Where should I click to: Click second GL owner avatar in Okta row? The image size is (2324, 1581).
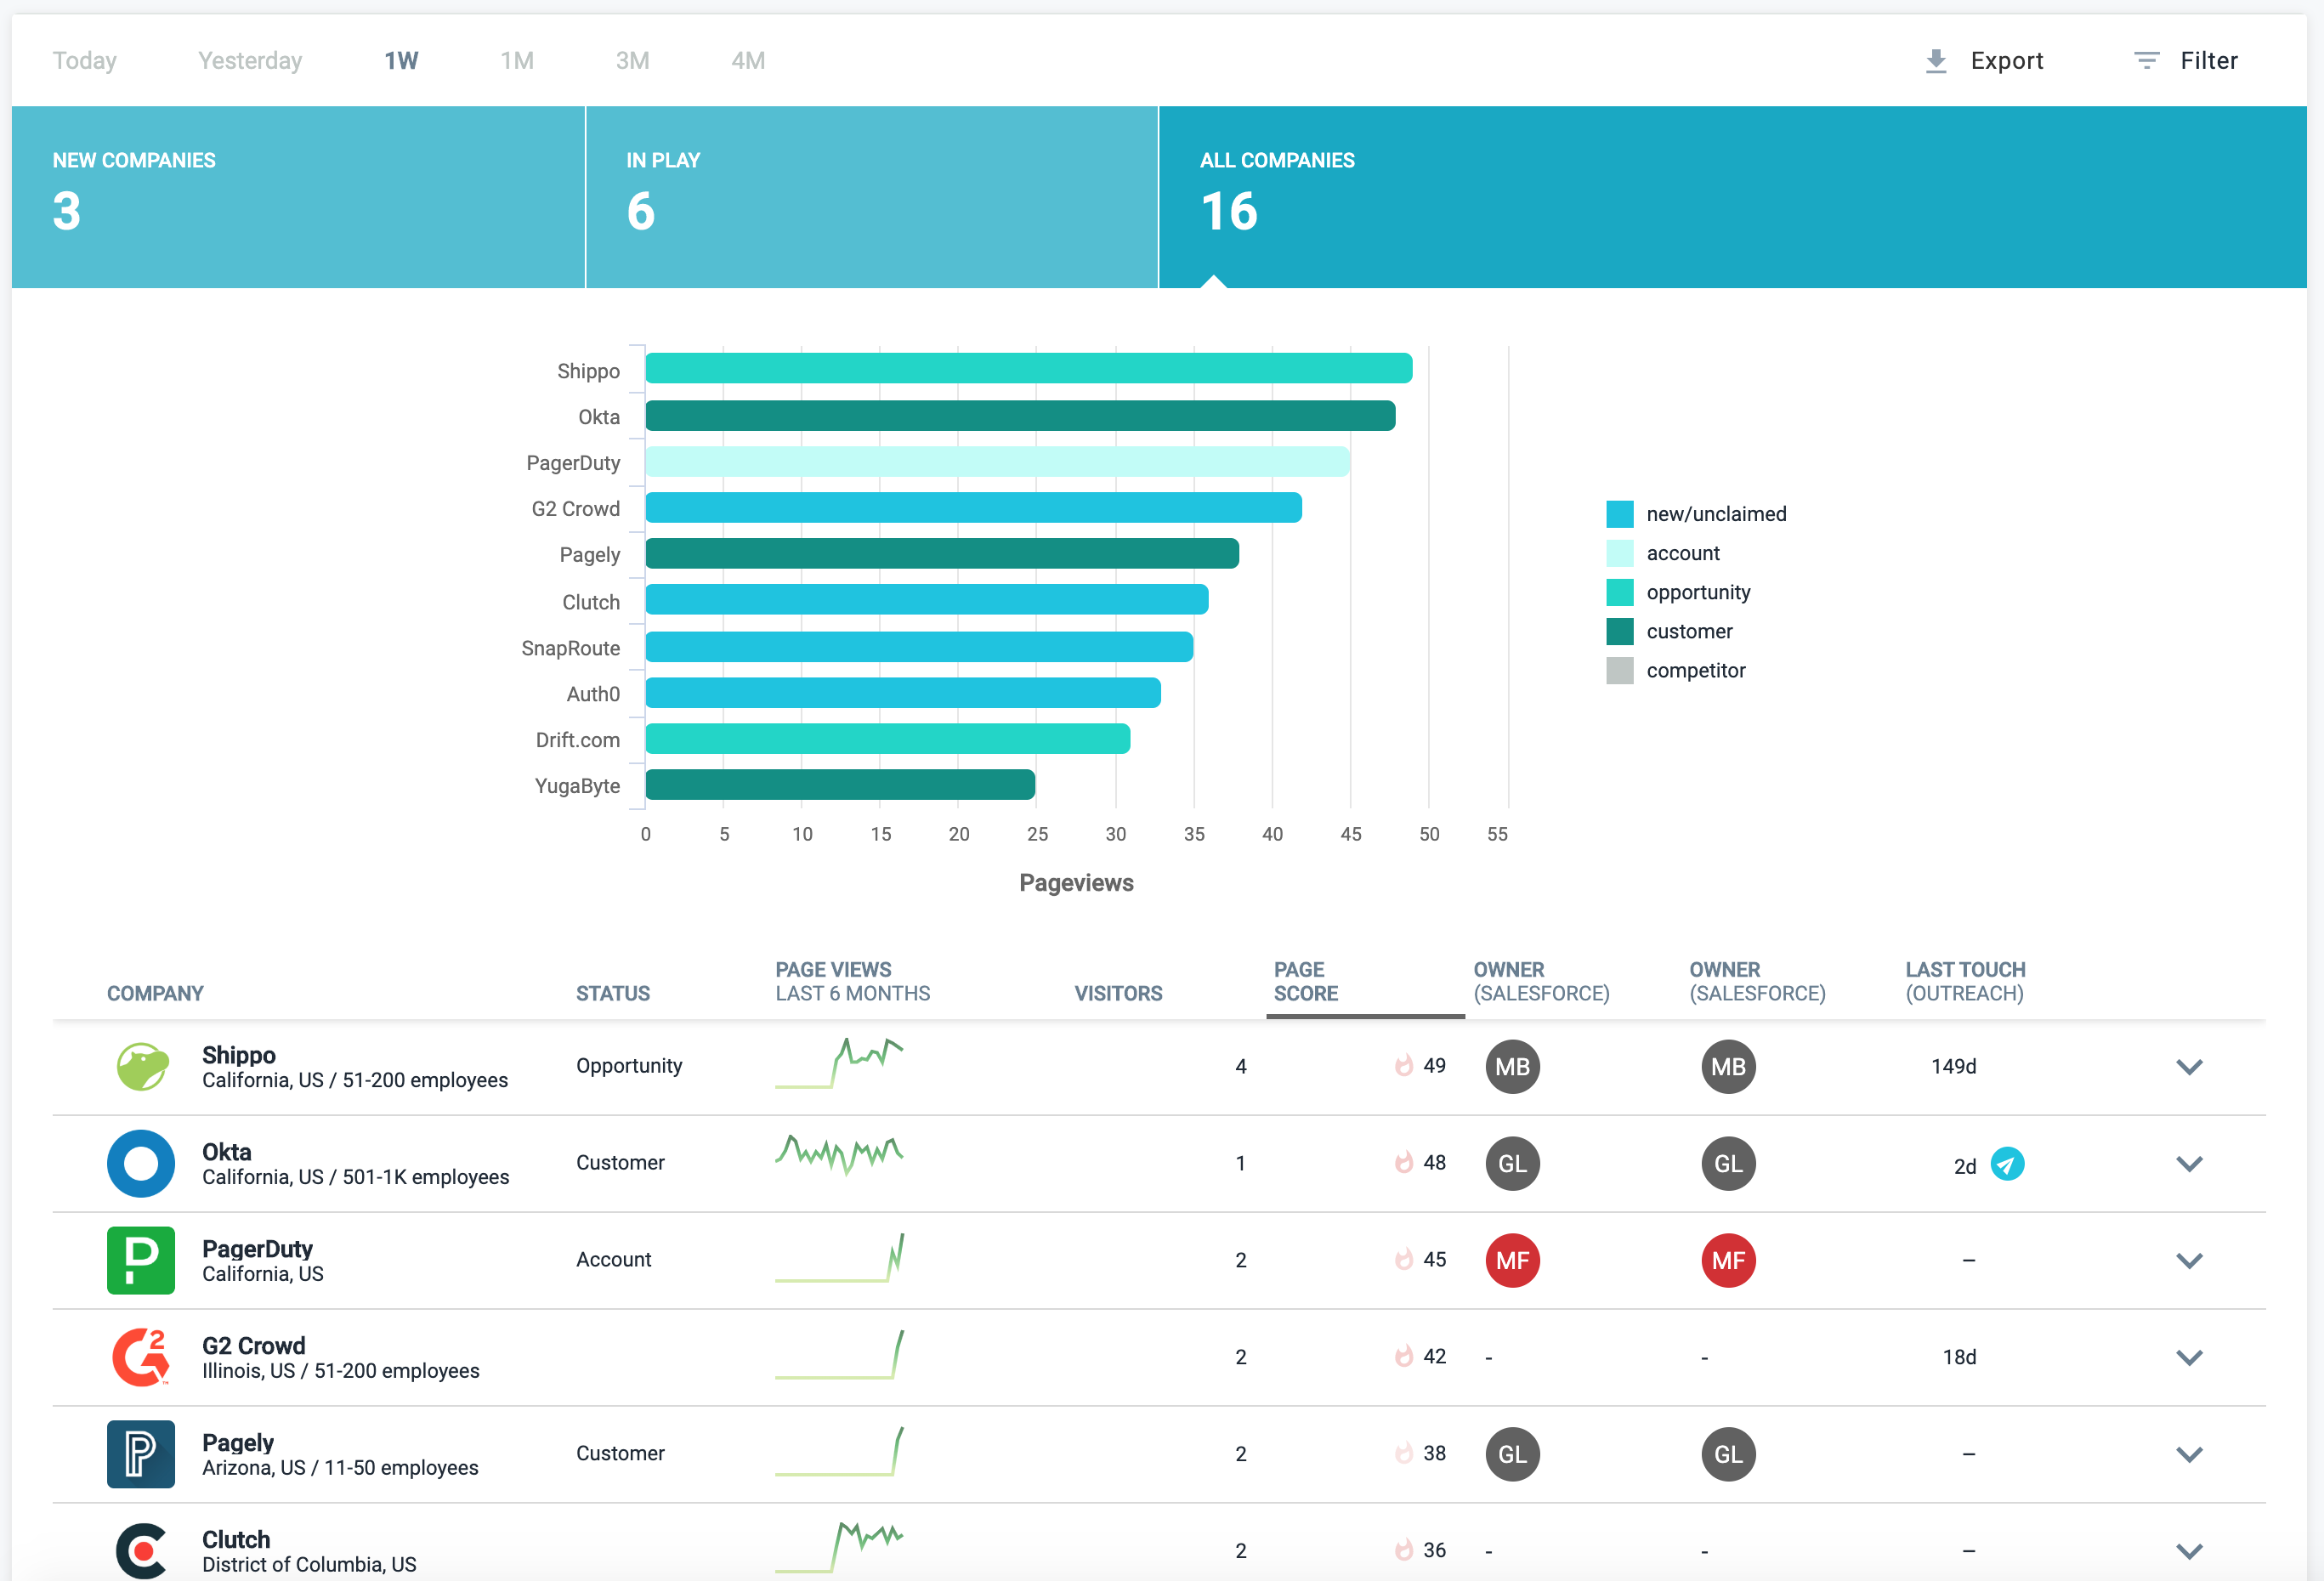pyautogui.click(x=1728, y=1163)
